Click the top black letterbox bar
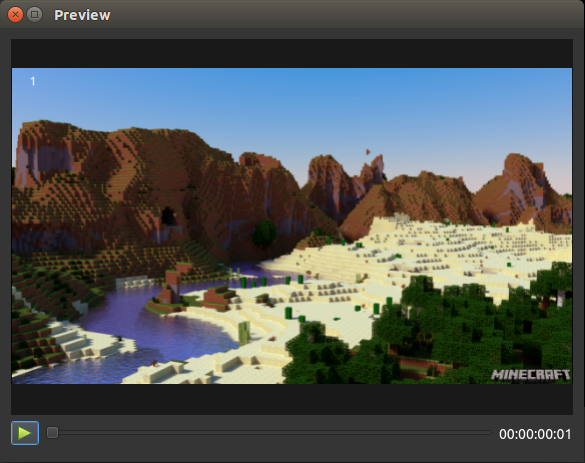The width and height of the screenshot is (585, 463). (292, 53)
